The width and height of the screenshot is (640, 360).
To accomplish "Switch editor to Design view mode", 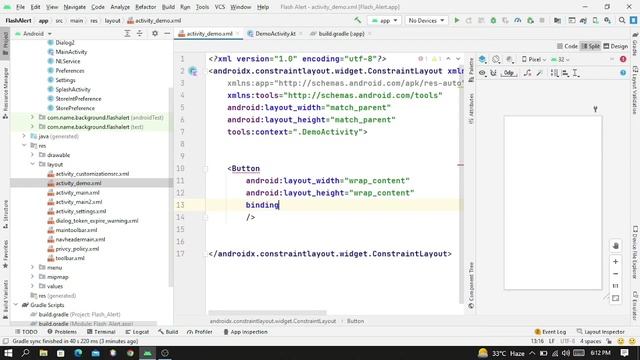I will (616, 46).
